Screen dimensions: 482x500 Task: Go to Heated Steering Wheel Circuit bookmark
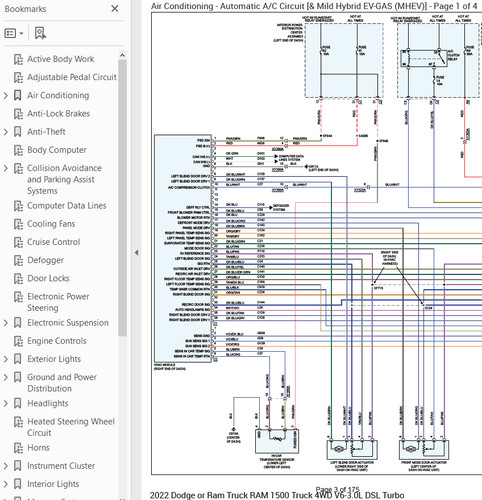[x=71, y=427]
